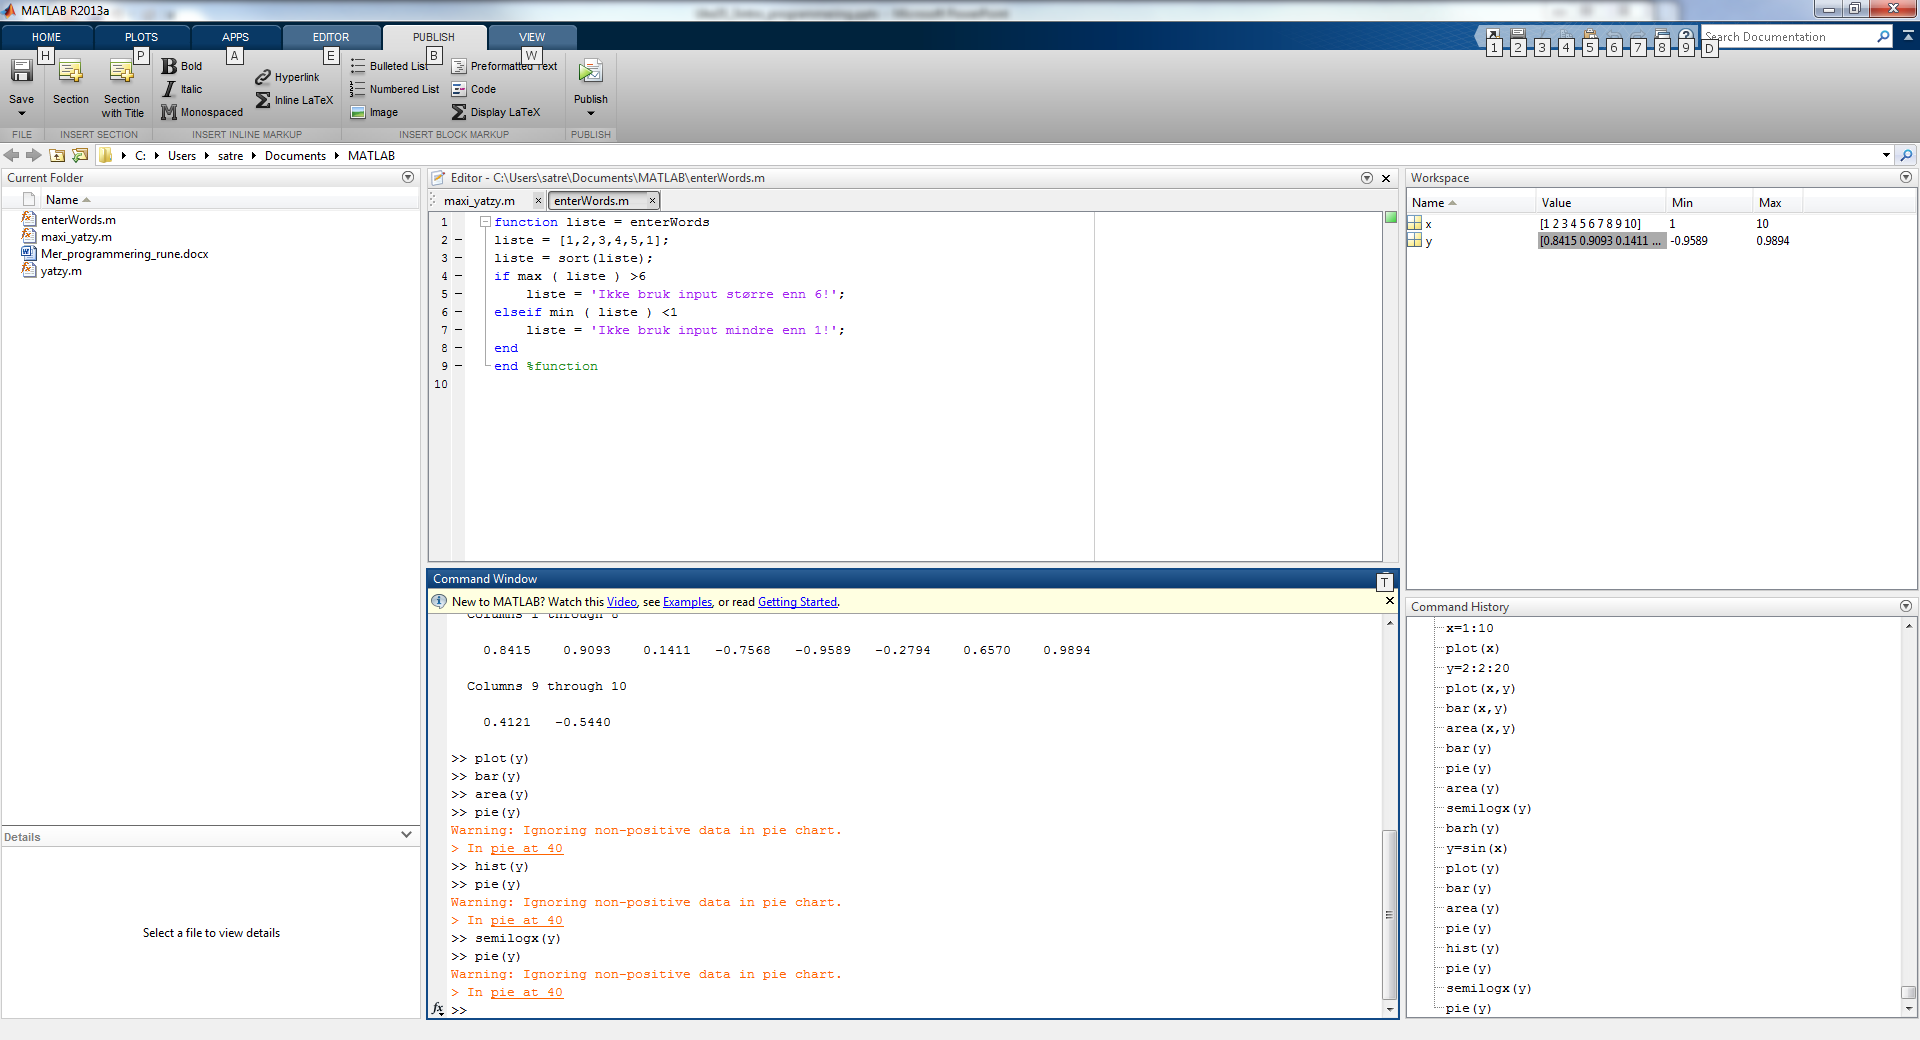This screenshot has width=1920, height=1040.
Task: Minimize the toolstrip with the arrow icon
Action: 1908,36
